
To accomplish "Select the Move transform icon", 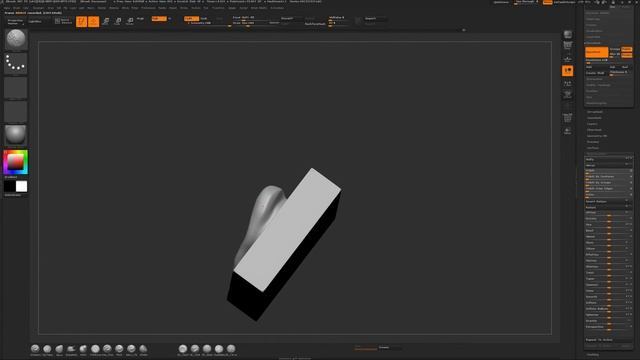I will click(x=106, y=21).
